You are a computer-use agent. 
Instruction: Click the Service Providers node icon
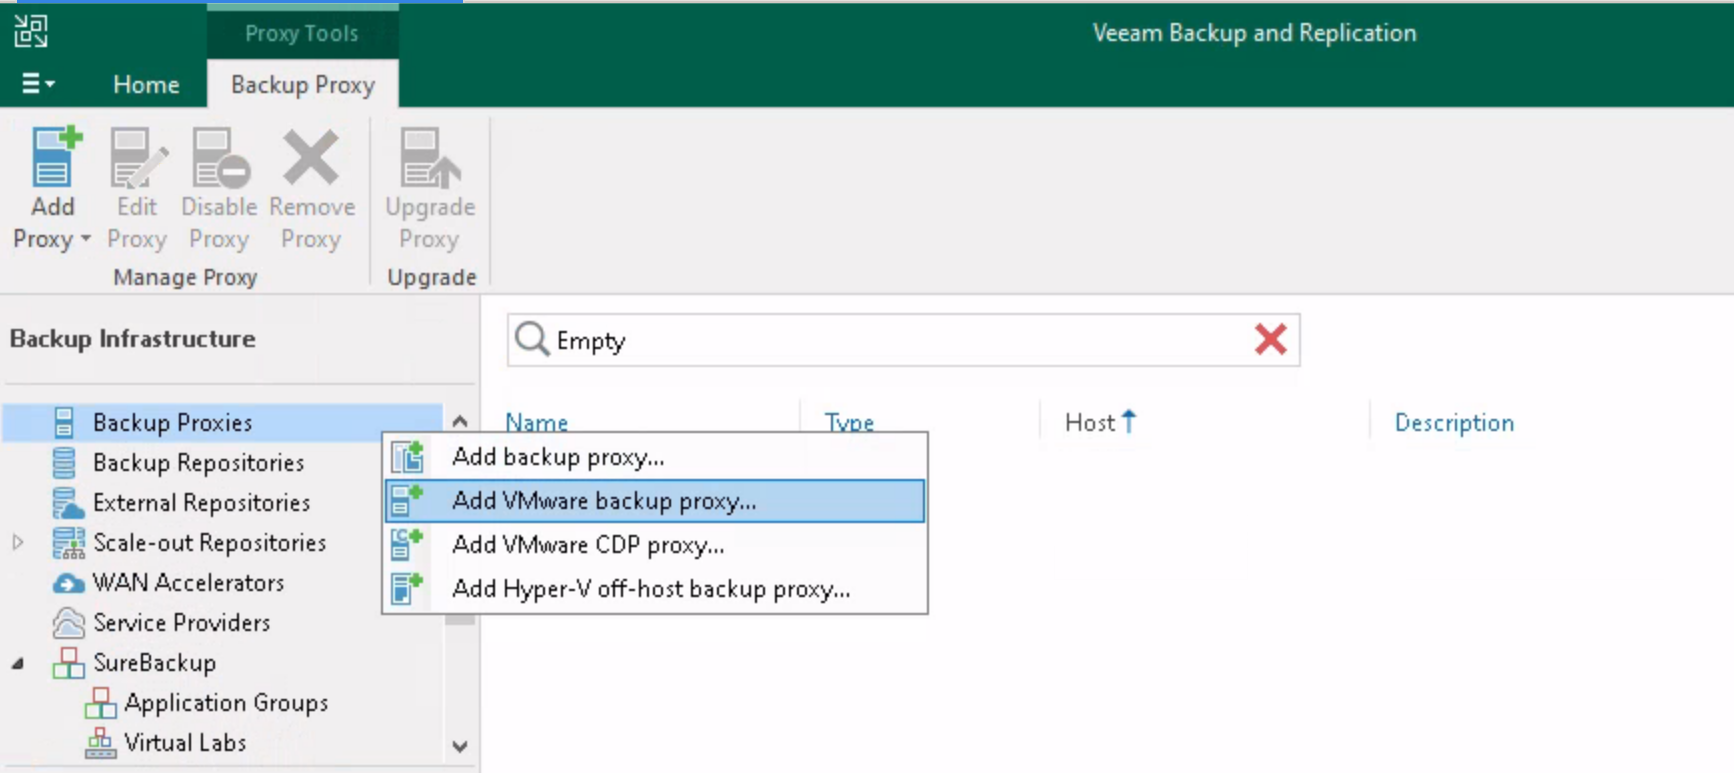click(x=68, y=623)
